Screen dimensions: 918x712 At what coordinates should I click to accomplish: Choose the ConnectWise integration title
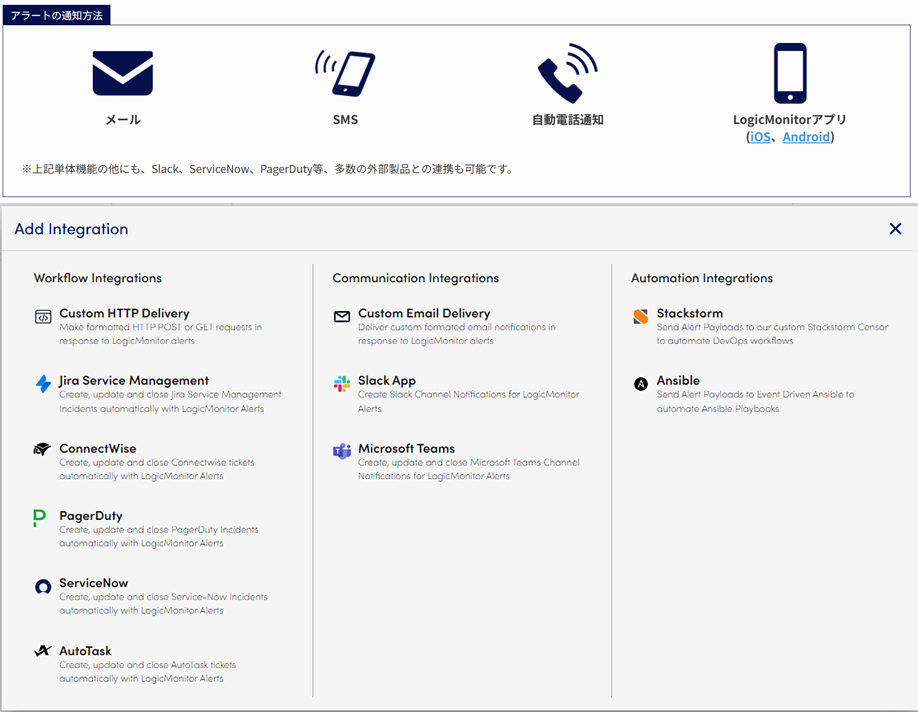tap(98, 449)
